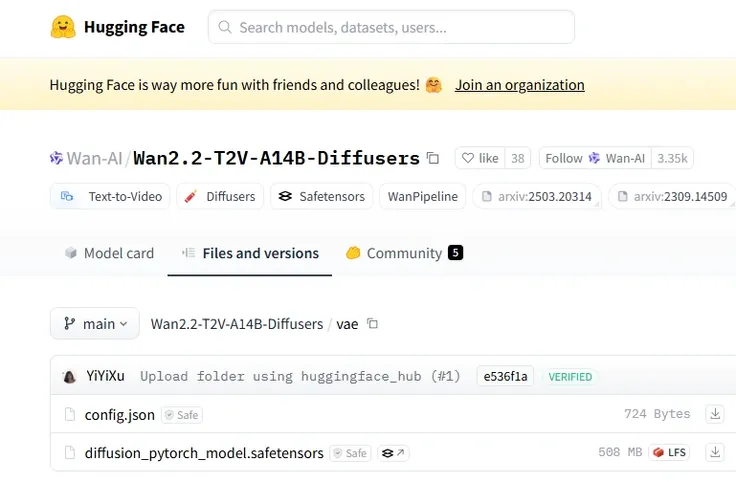Open Join an organization link
This screenshot has height=482, width=736.
click(520, 85)
